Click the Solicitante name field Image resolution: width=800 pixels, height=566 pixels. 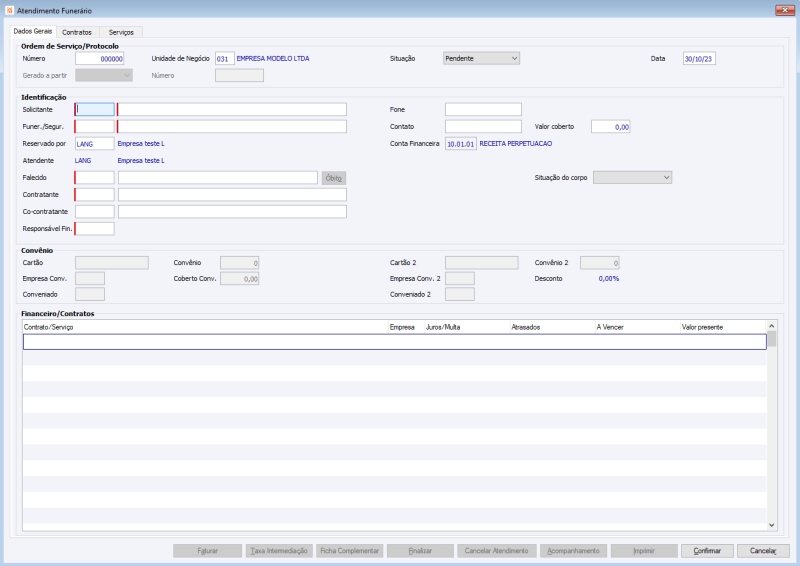point(232,109)
